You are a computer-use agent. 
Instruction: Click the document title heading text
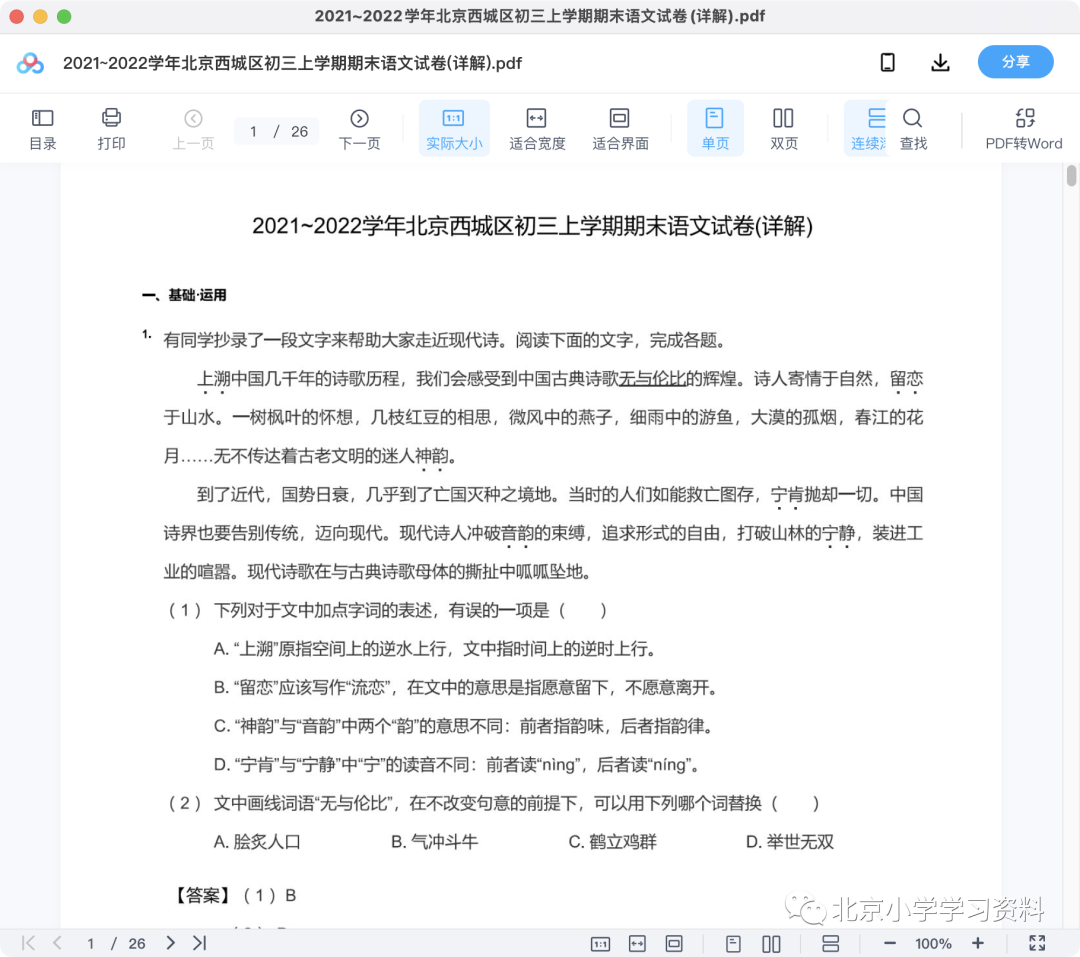coord(532,226)
